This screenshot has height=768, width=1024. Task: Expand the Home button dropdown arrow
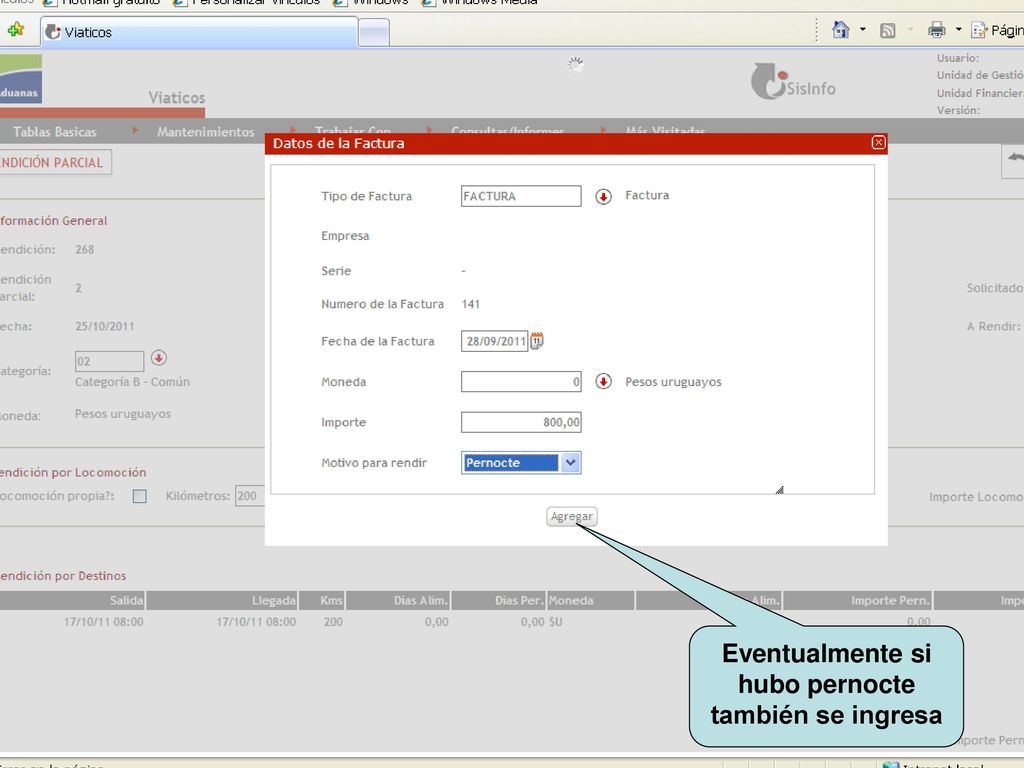click(x=863, y=29)
